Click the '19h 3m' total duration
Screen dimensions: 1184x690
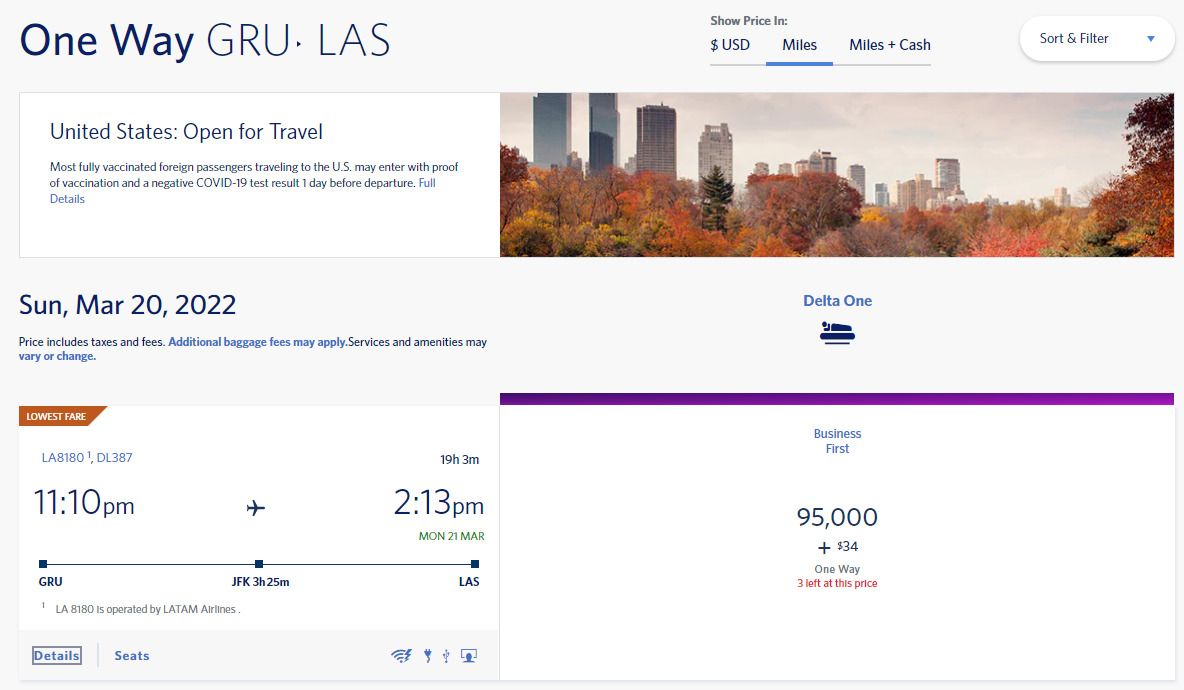(x=459, y=459)
